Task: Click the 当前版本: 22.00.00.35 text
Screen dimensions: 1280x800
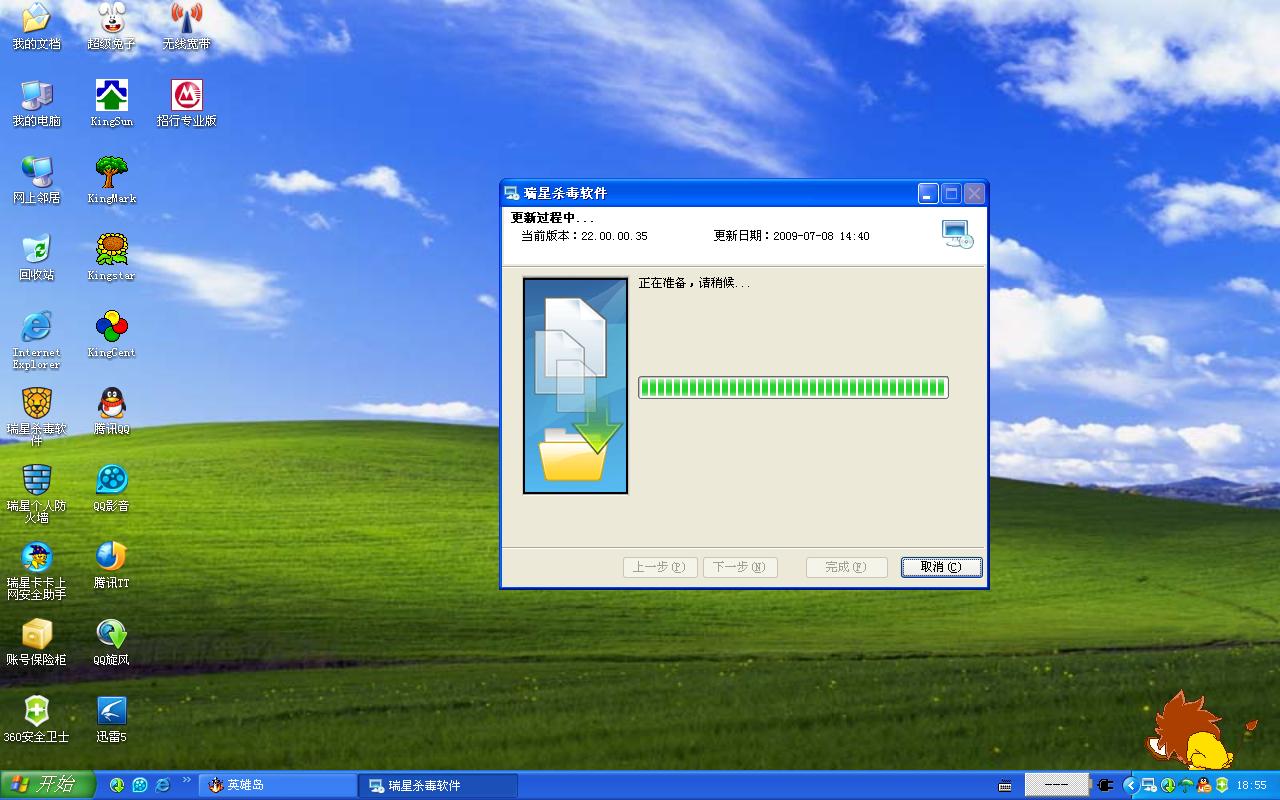Action: tap(584, 236)
